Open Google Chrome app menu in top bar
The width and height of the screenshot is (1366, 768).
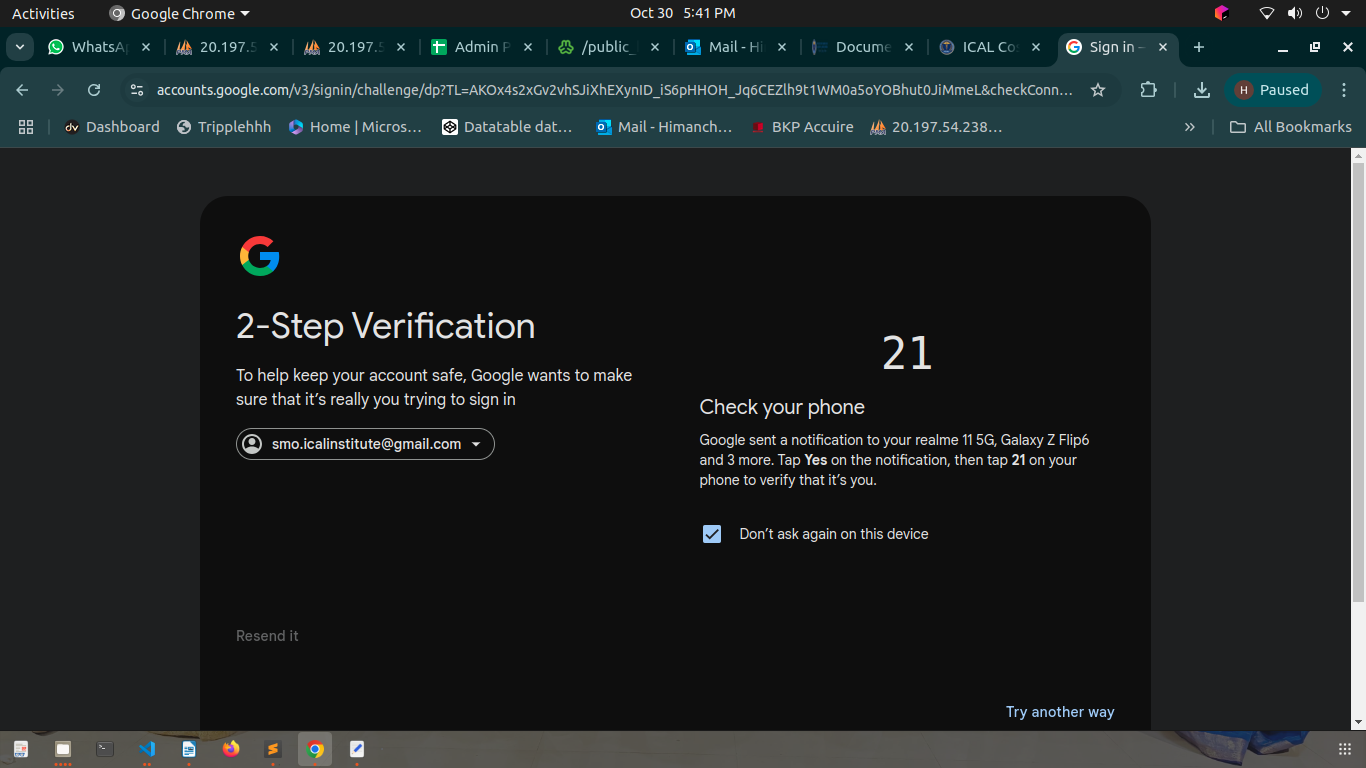pos(180,13)
